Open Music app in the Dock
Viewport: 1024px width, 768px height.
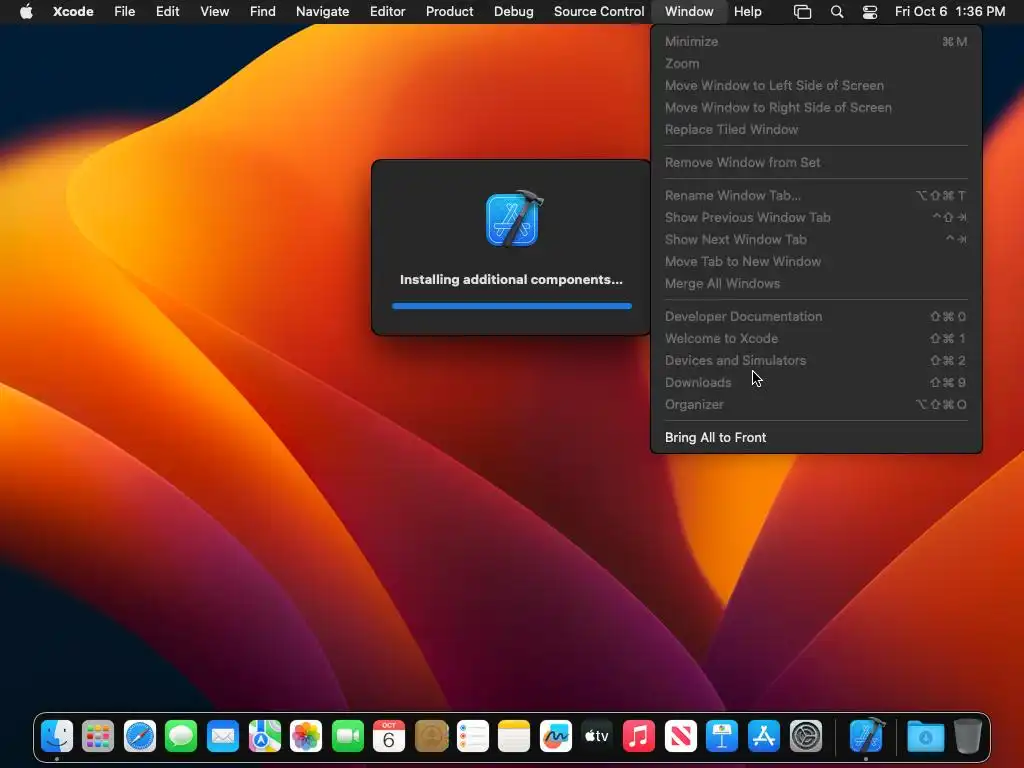[639, 737]
